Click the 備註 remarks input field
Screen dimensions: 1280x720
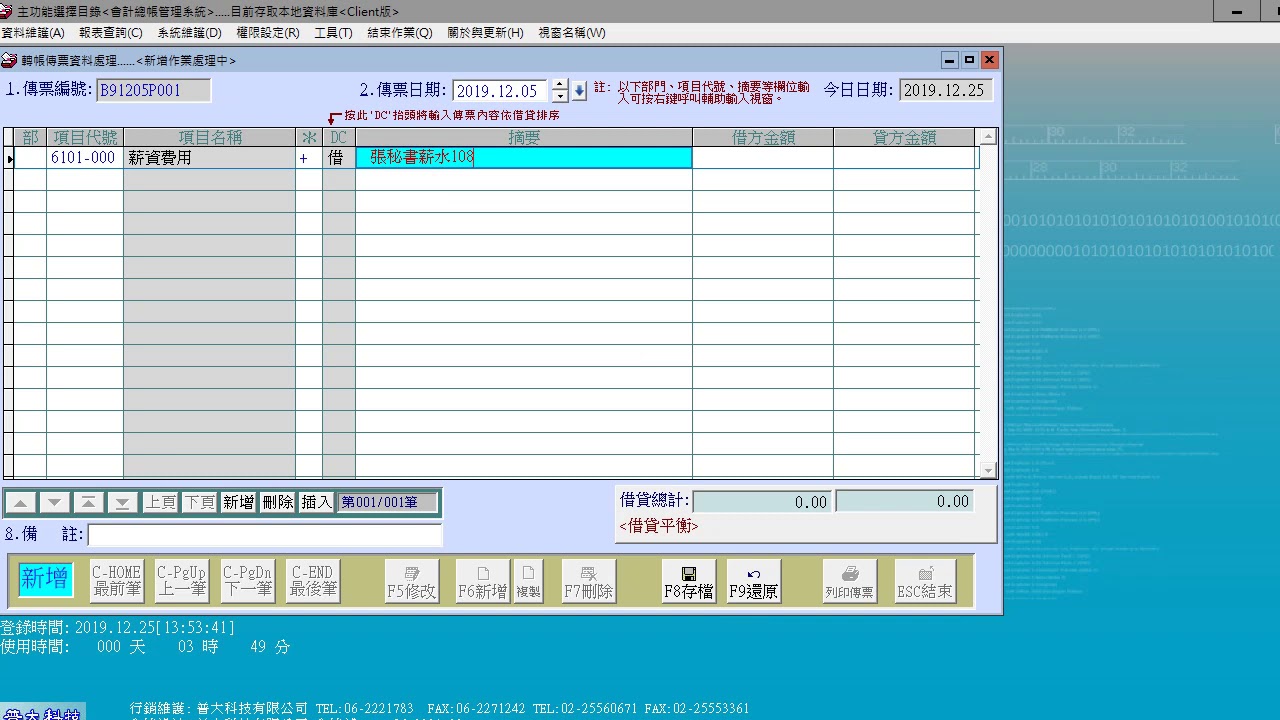(x=265, y=535)
